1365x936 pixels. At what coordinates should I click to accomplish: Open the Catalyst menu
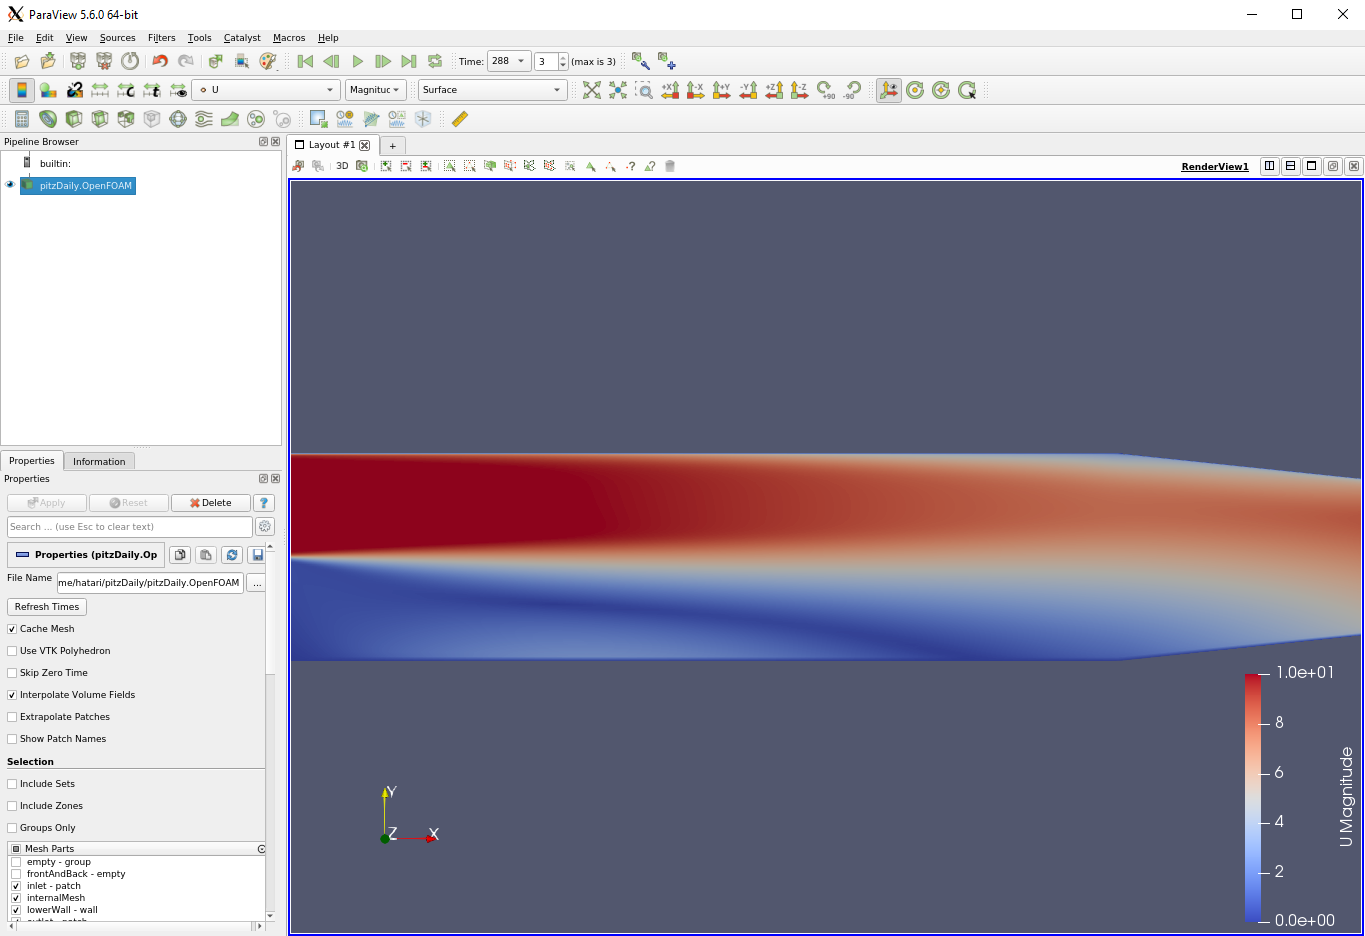242,38
